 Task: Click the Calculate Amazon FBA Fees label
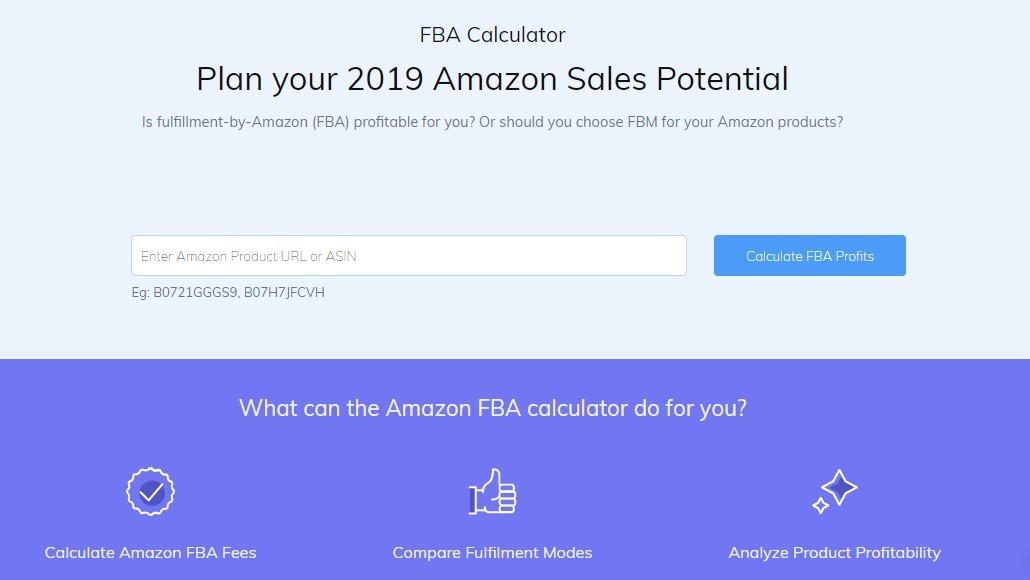(x=151, y=553)
